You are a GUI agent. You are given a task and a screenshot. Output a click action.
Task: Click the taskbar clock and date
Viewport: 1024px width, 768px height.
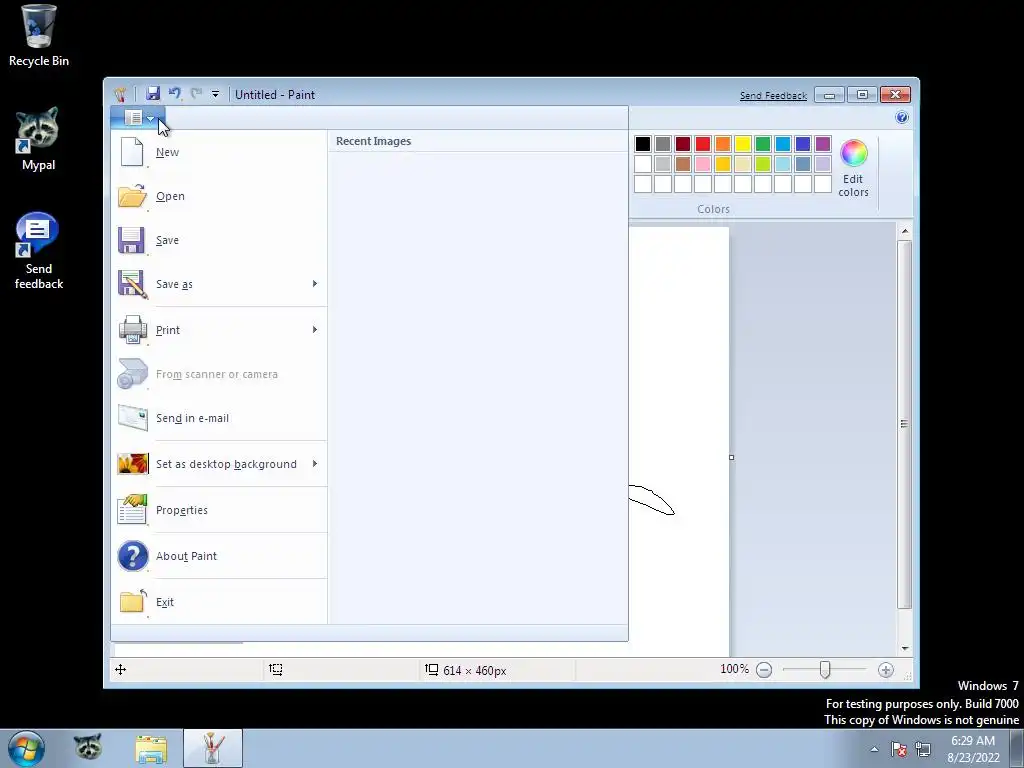[x=973, y=749]
